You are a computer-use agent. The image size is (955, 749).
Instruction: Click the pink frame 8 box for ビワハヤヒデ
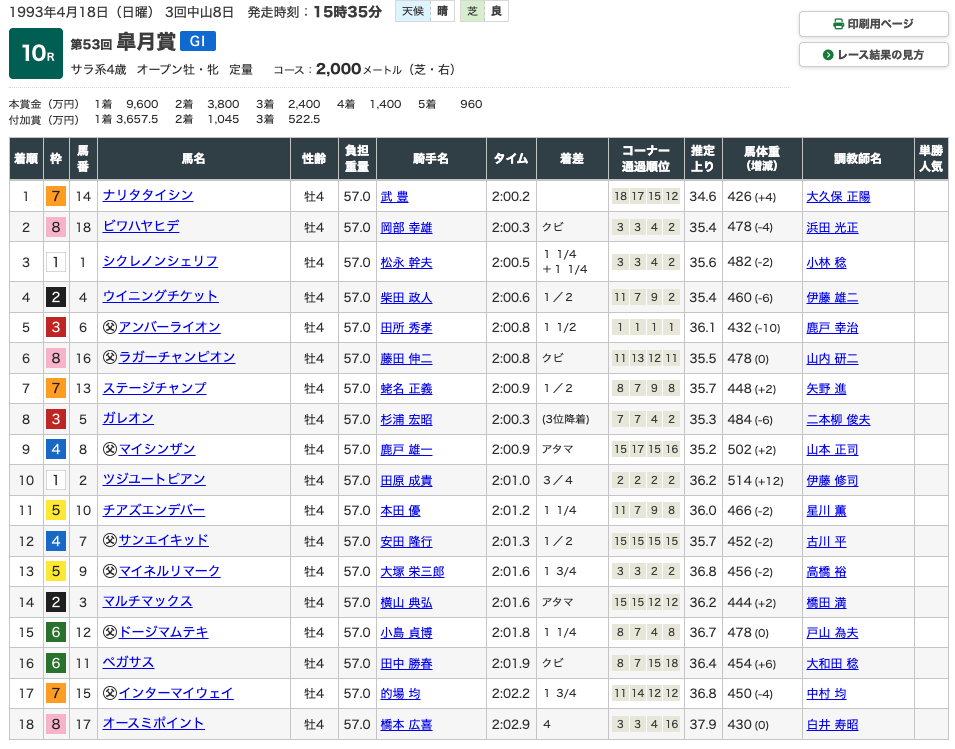tap(56, 227)
